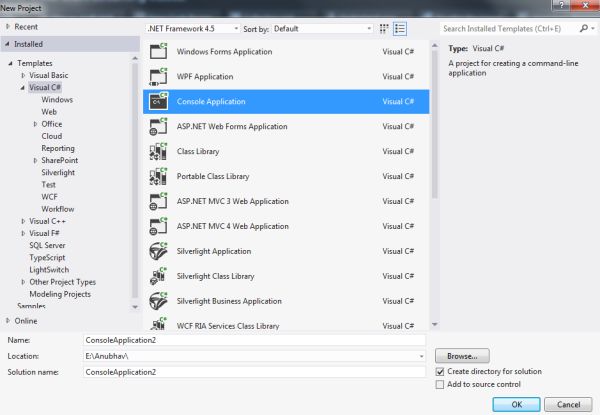
Task: Expand the Visual Basic tree node
Action: 23,75
